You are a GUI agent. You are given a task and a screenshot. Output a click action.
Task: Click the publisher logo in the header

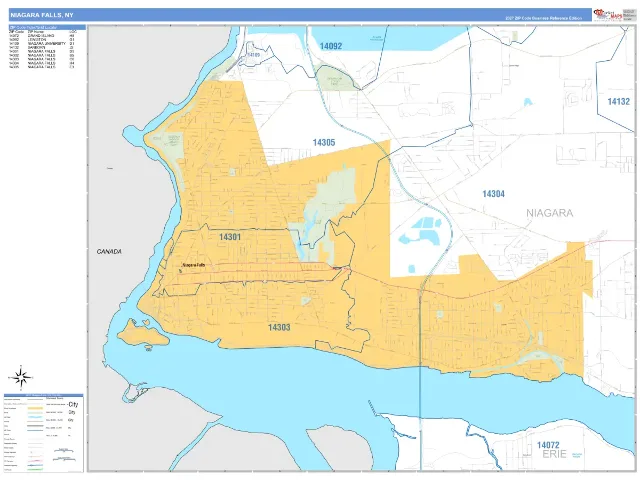(x=608, y=15)
